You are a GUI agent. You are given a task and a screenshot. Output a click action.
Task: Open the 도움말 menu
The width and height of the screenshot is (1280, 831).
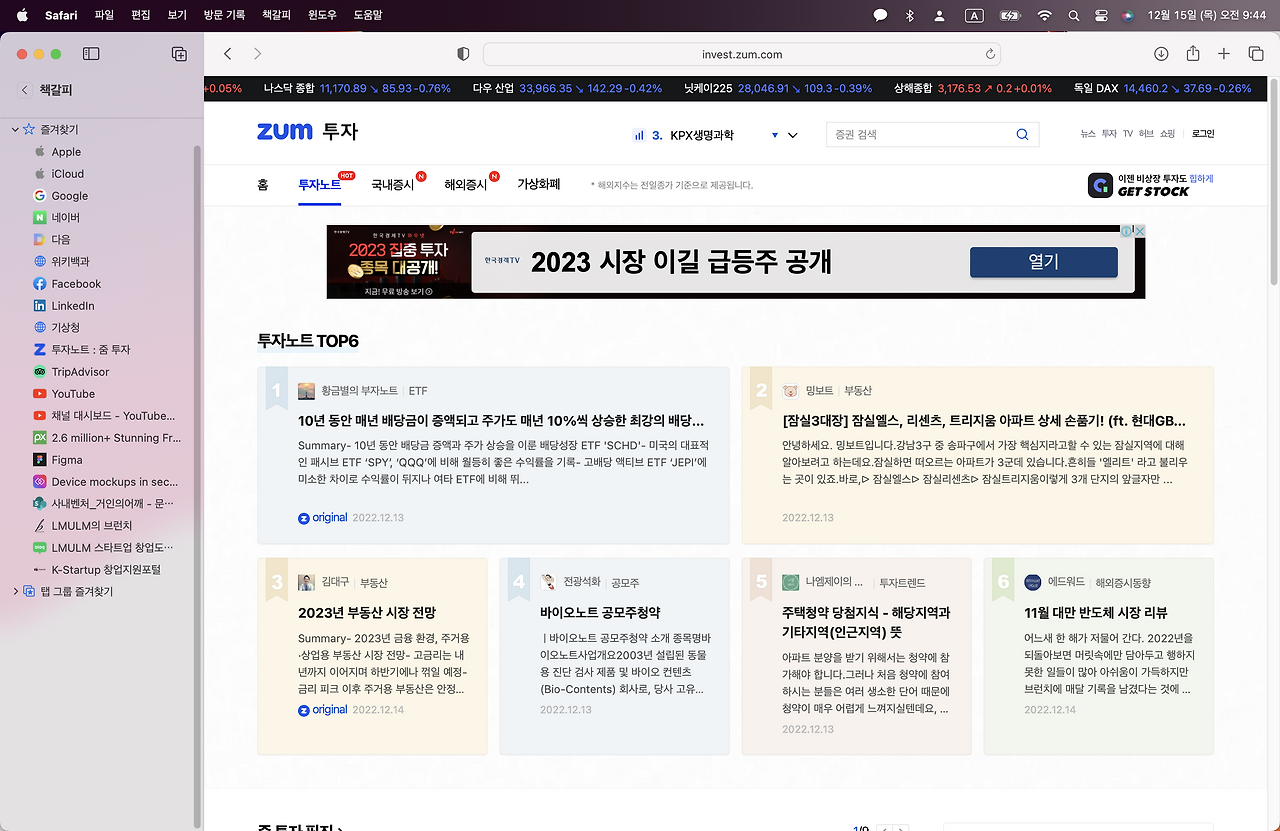pyautogui.click(x=368, y=15)
